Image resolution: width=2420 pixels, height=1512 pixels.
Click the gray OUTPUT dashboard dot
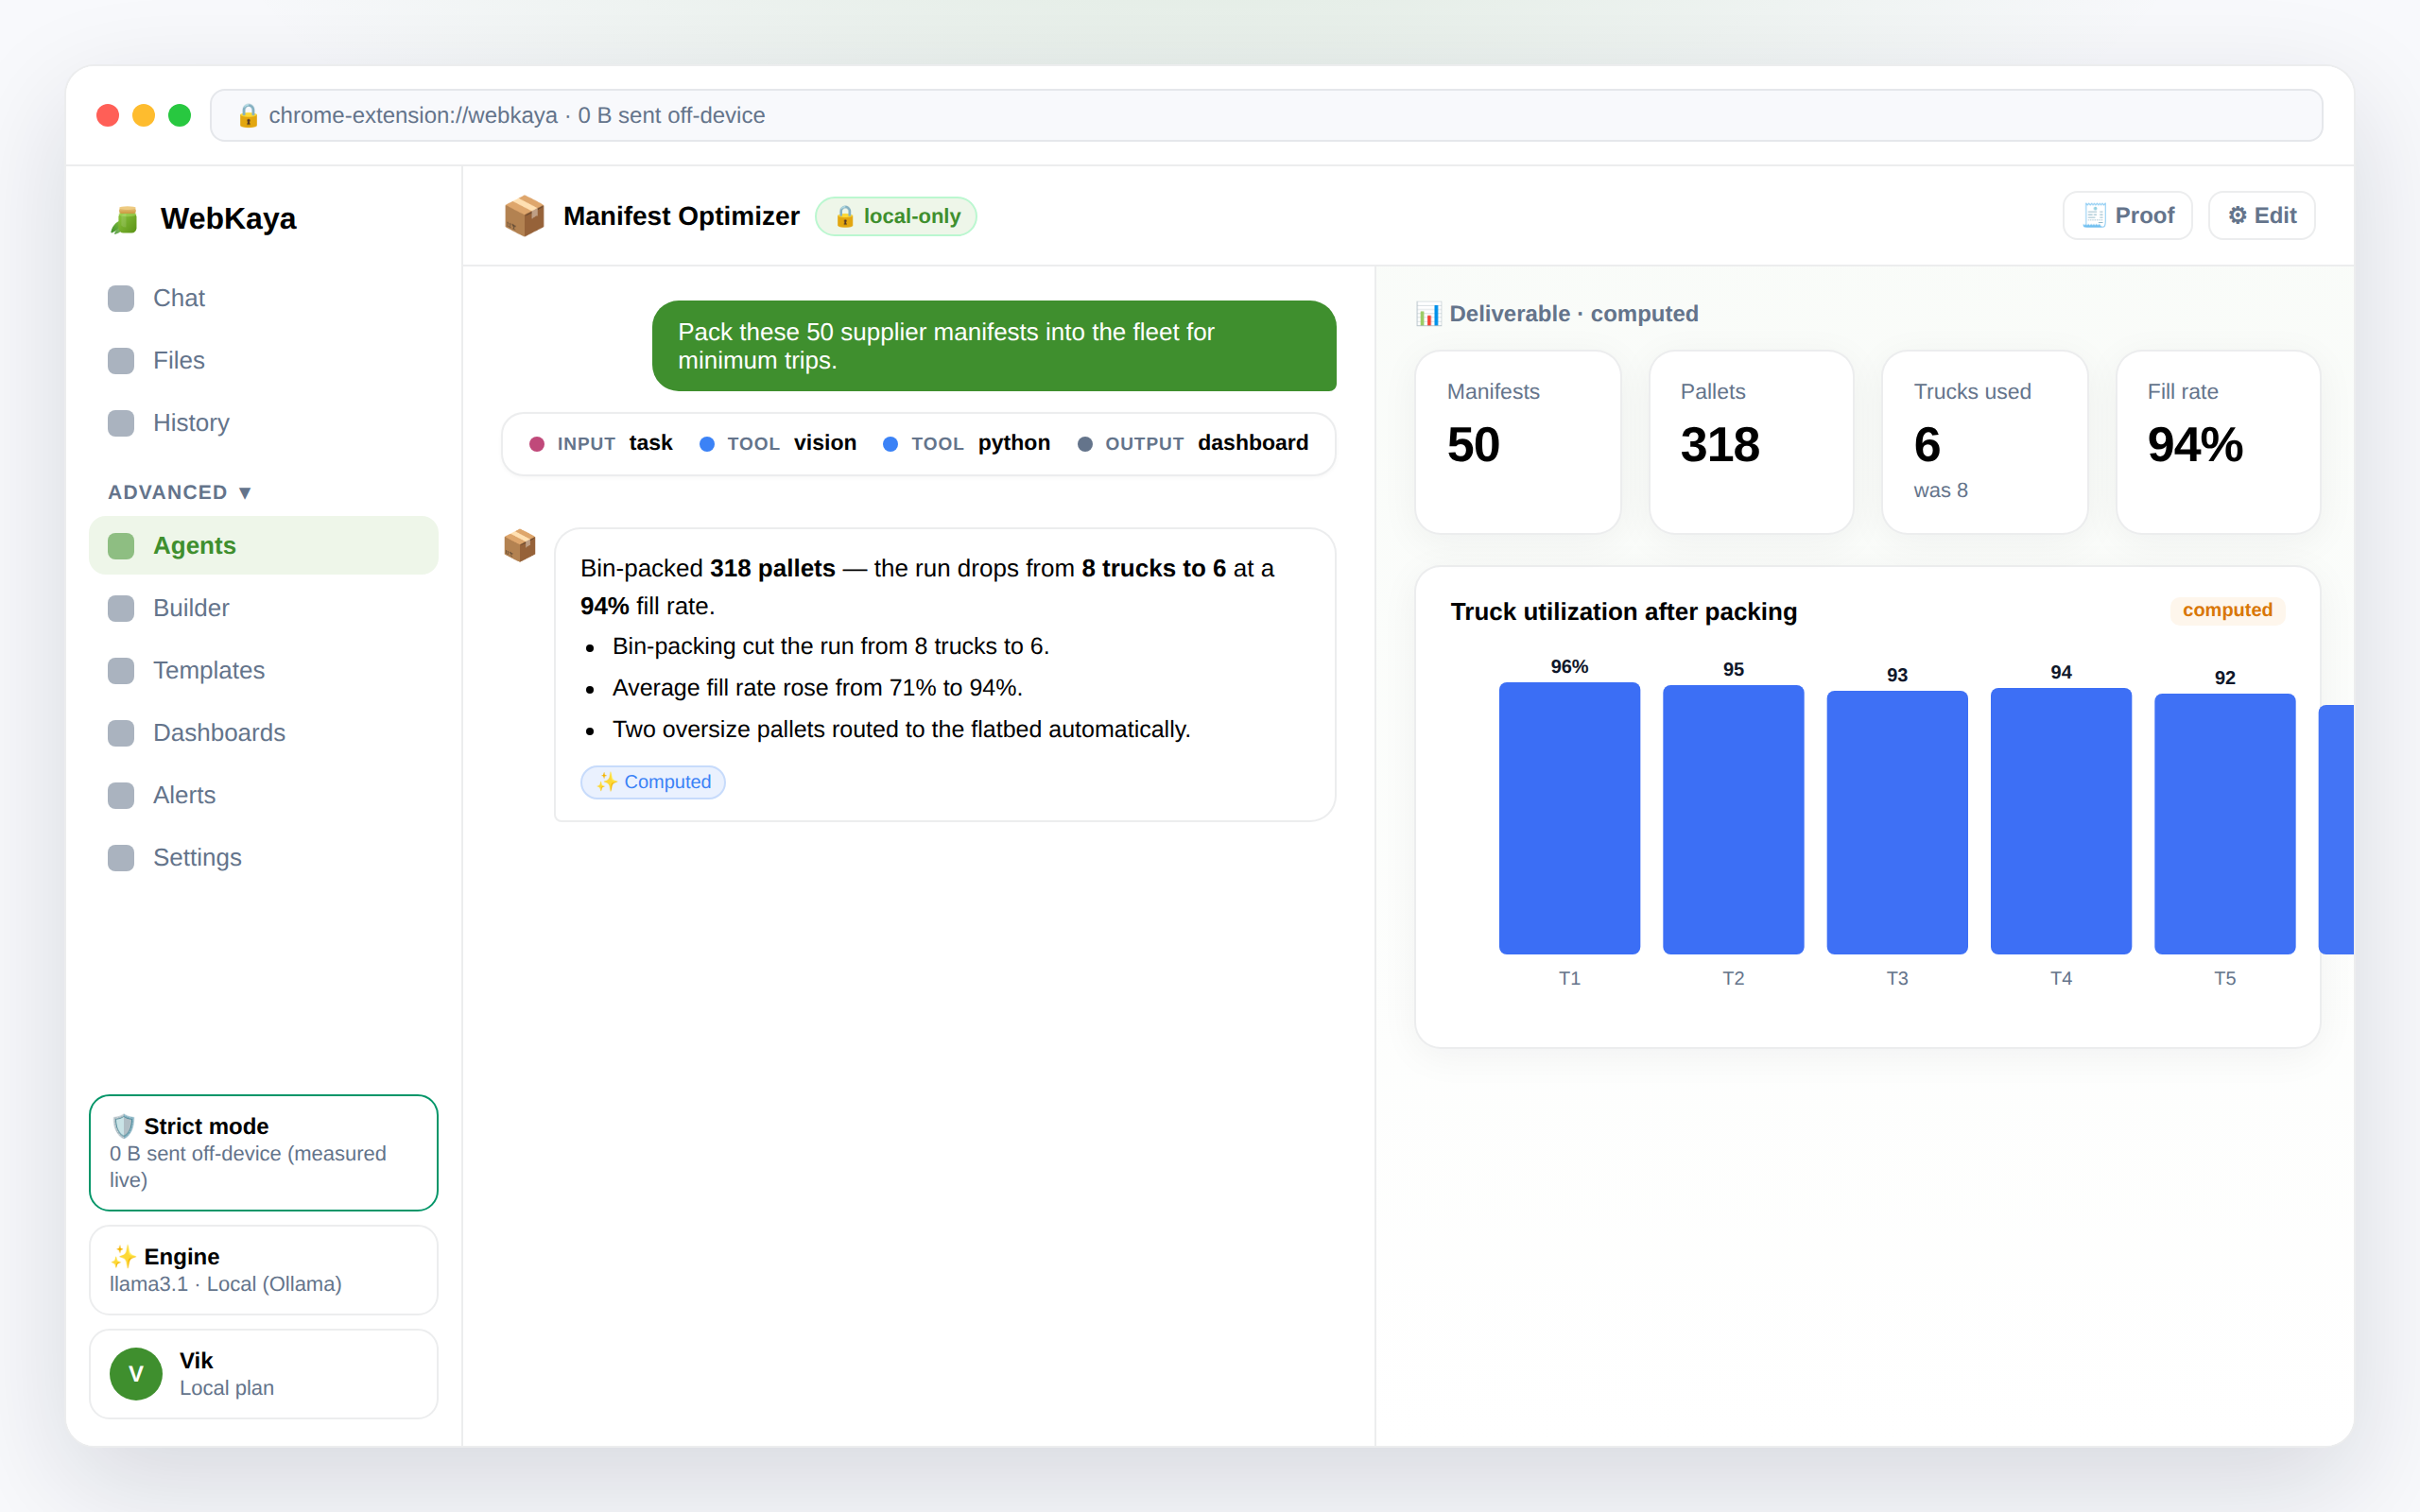pyautogui.click(x=1085, y=444)
